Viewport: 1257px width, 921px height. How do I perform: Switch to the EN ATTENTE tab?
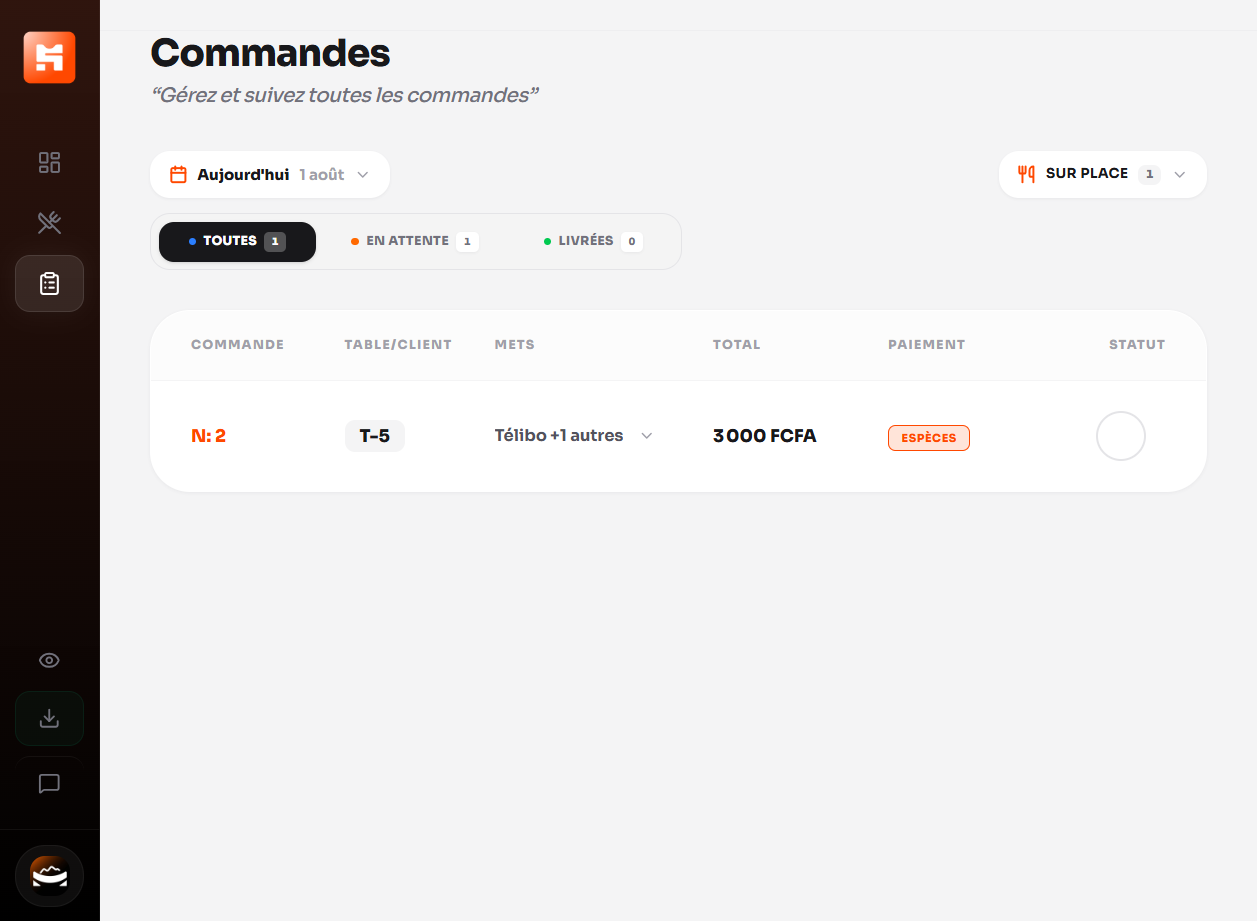(x=415, y=241)
